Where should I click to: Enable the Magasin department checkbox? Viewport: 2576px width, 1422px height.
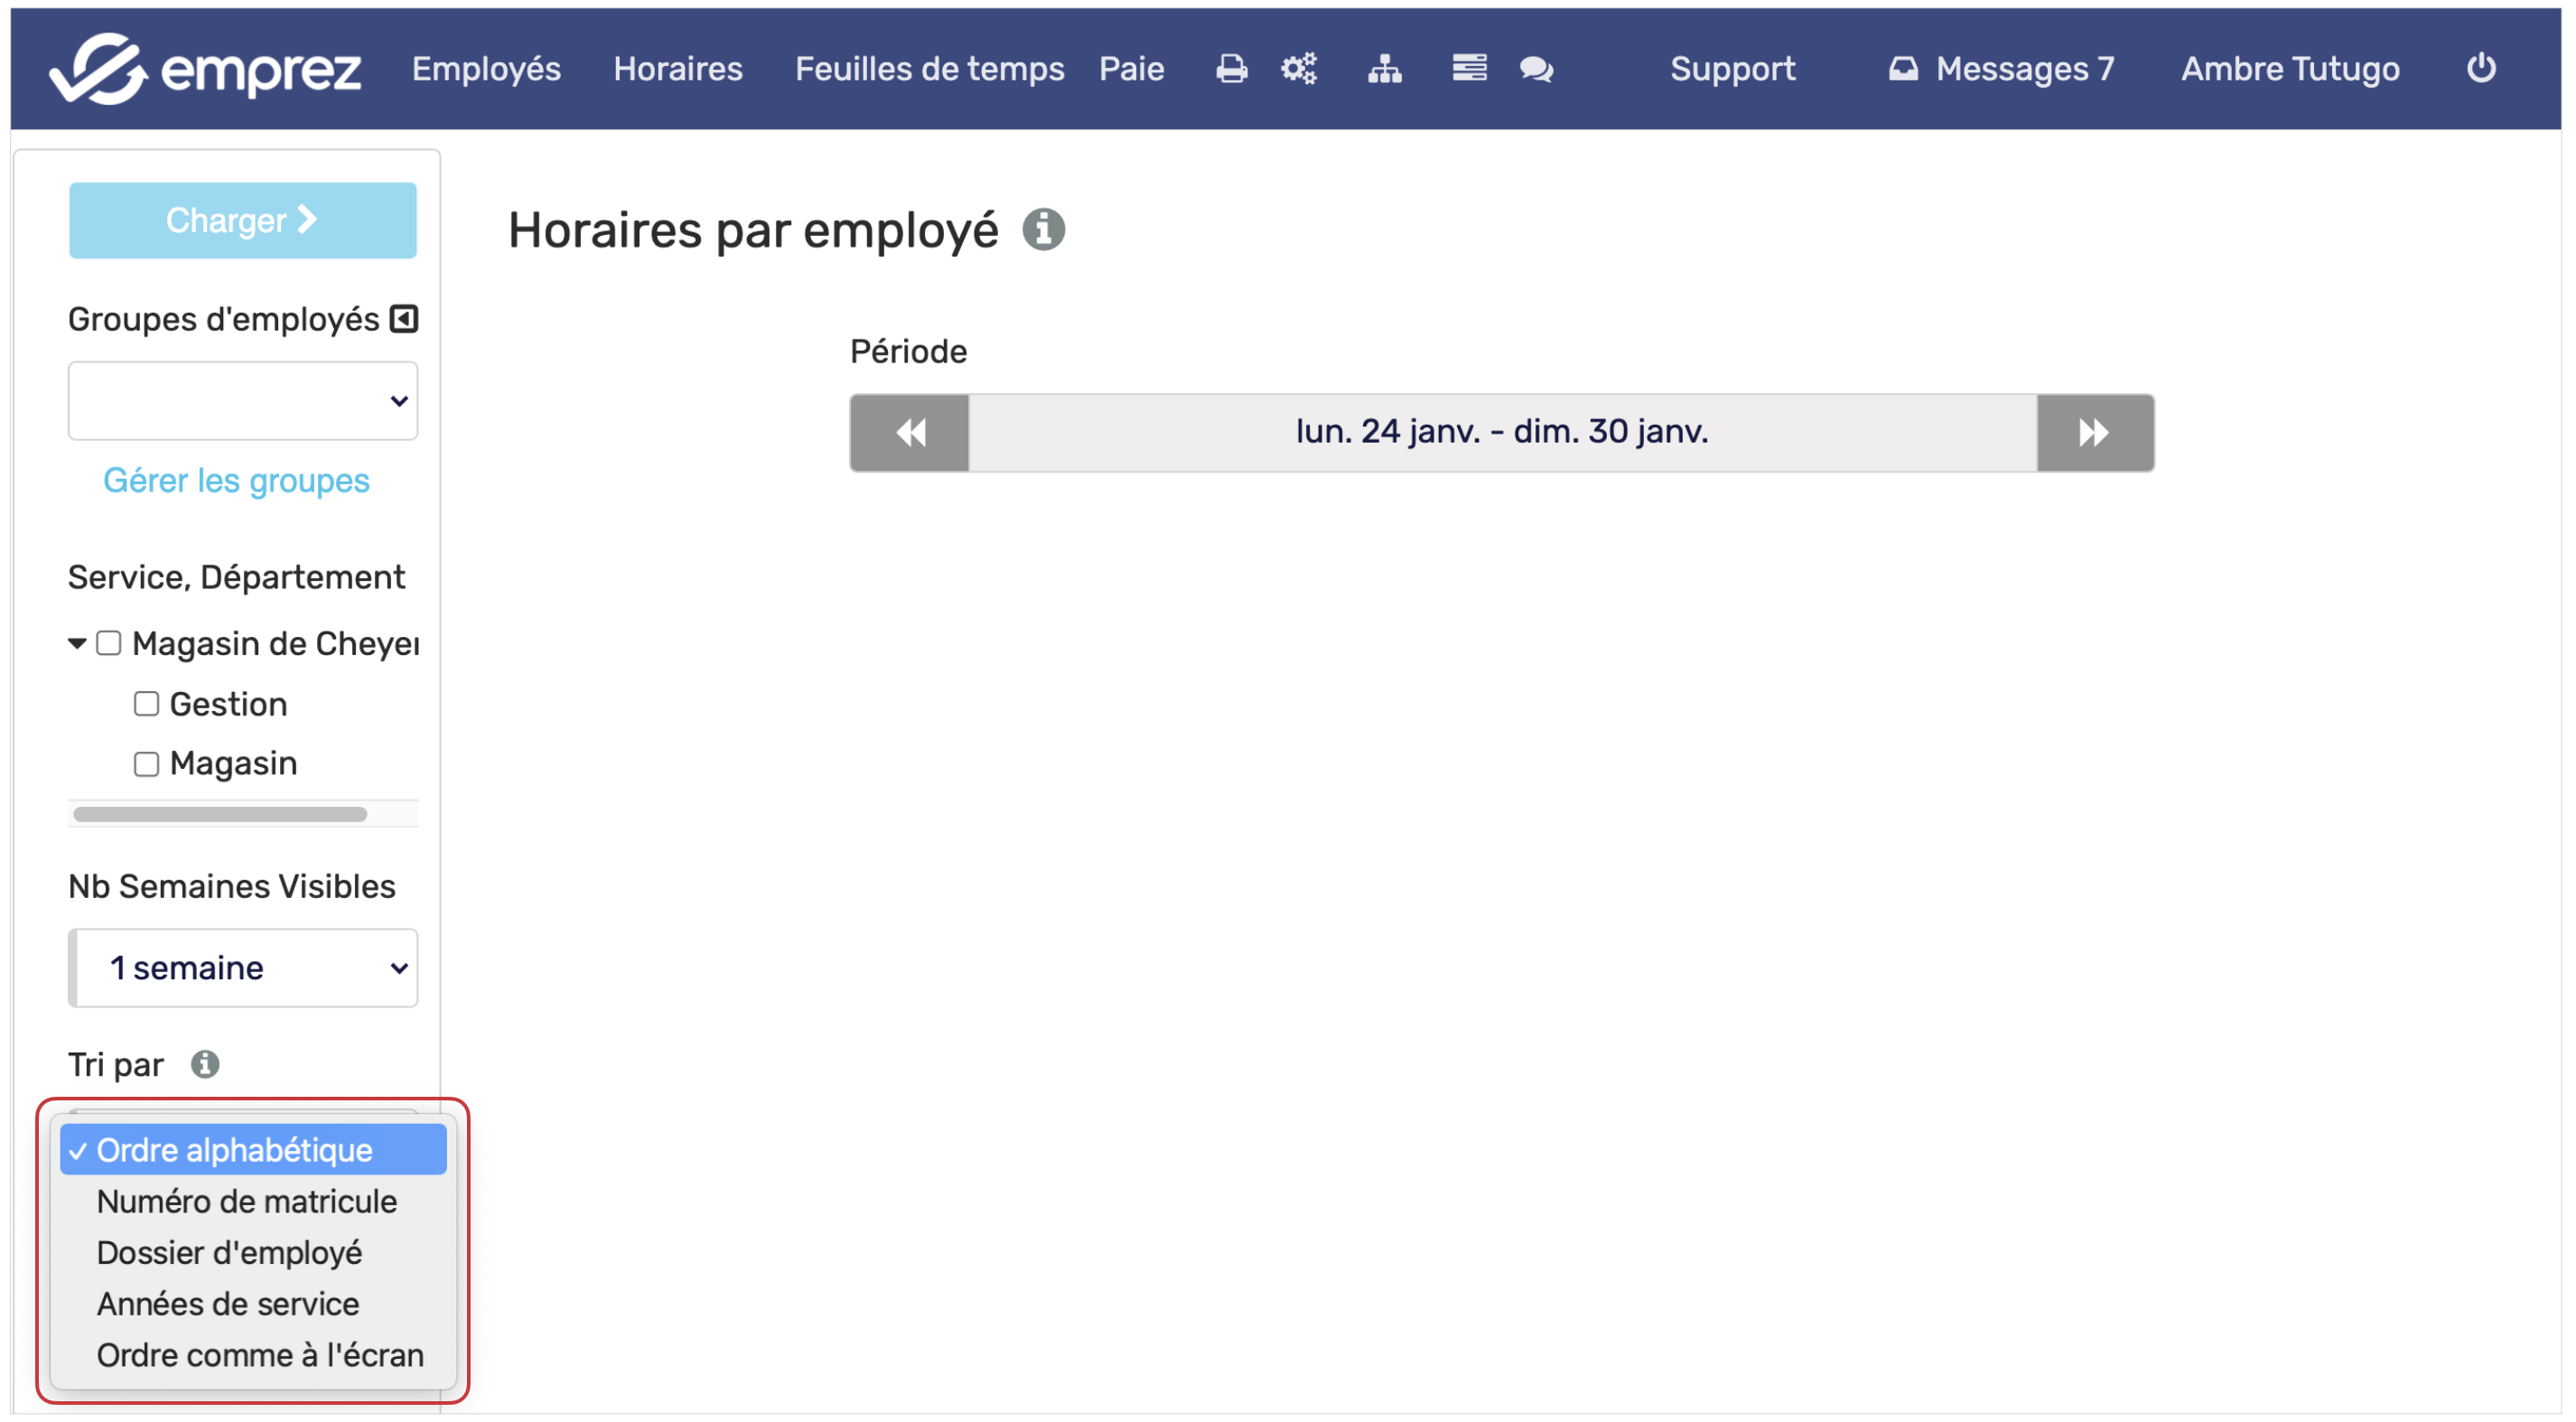tap(146, 764)
